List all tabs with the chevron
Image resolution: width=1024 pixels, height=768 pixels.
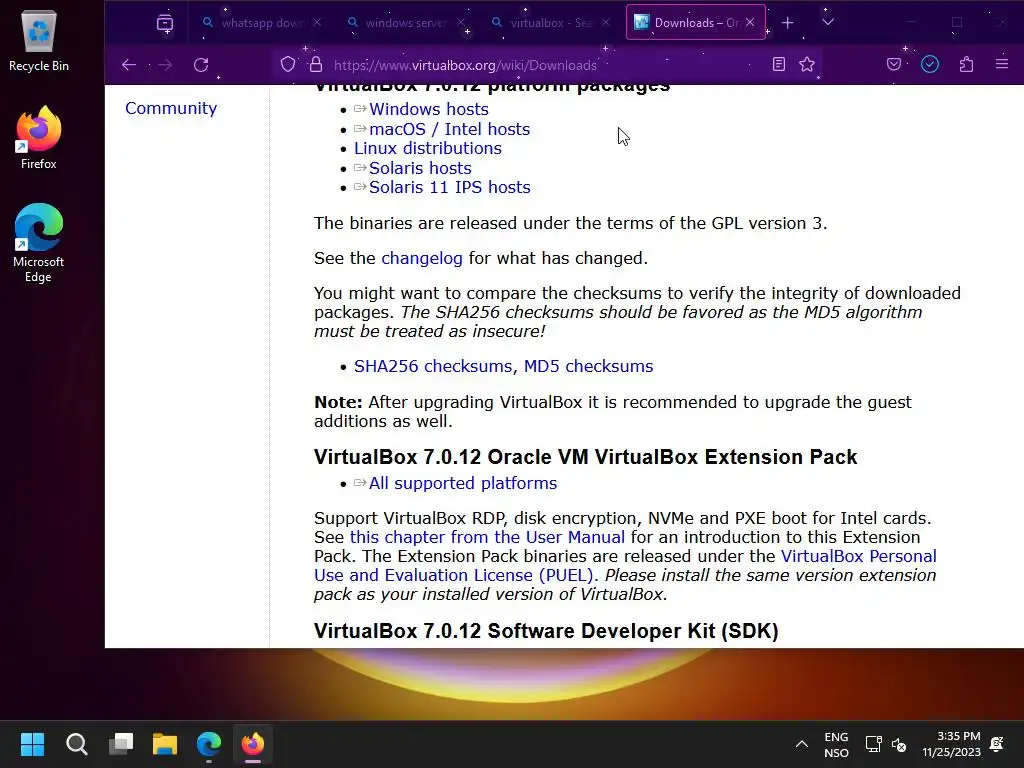pyautogui.click(x=827, y=23)
